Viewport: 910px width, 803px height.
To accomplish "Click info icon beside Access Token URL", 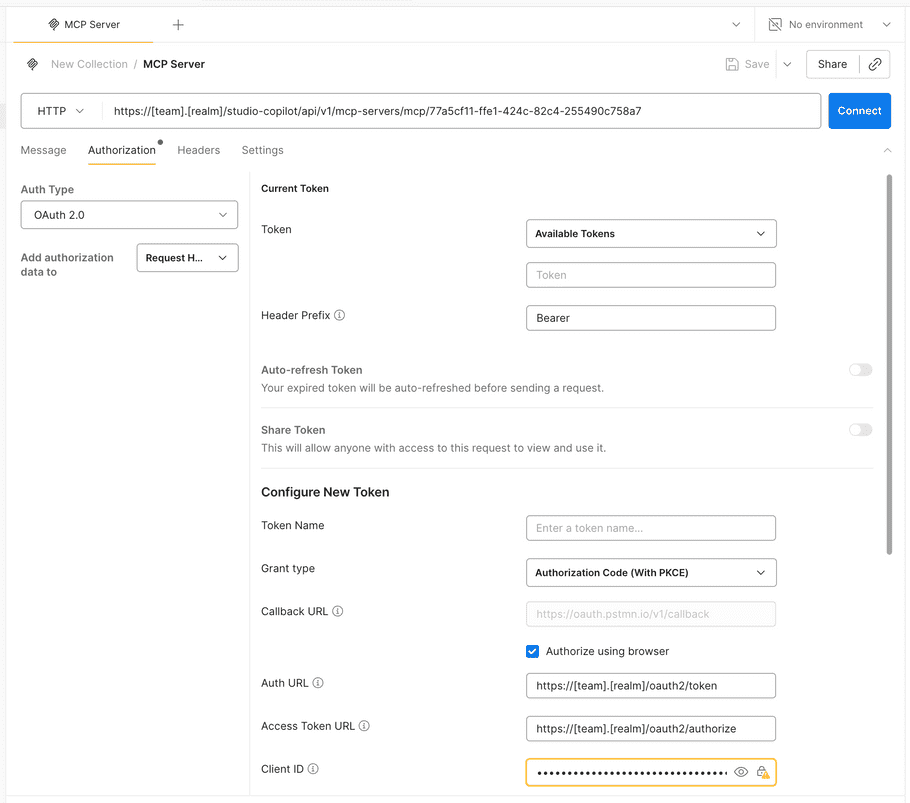I will pos(364,726).
